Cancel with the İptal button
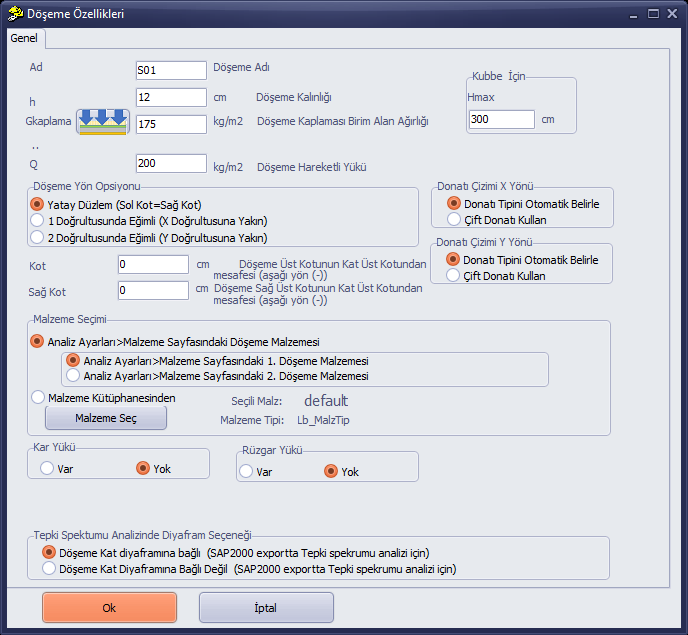688x635 pixels. [266, 608]
